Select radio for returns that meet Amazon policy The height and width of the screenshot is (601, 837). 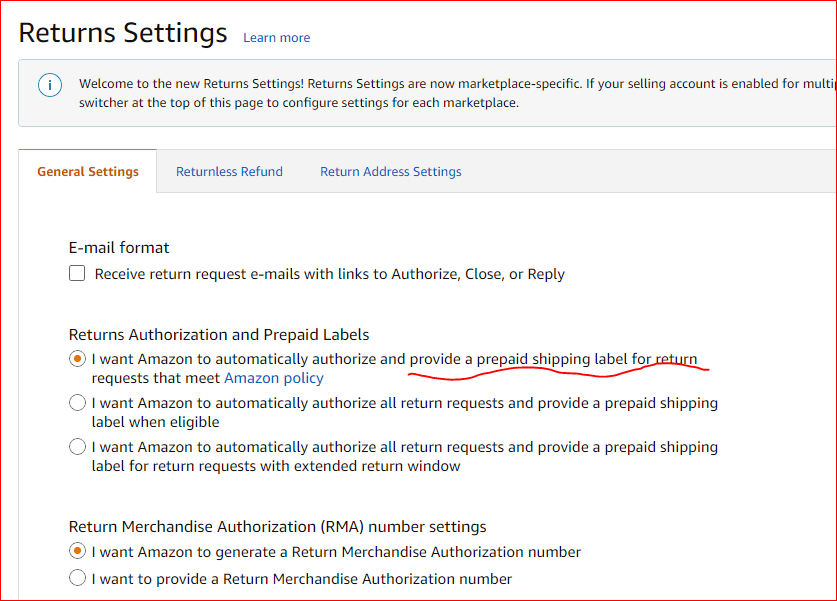point(77,359)
